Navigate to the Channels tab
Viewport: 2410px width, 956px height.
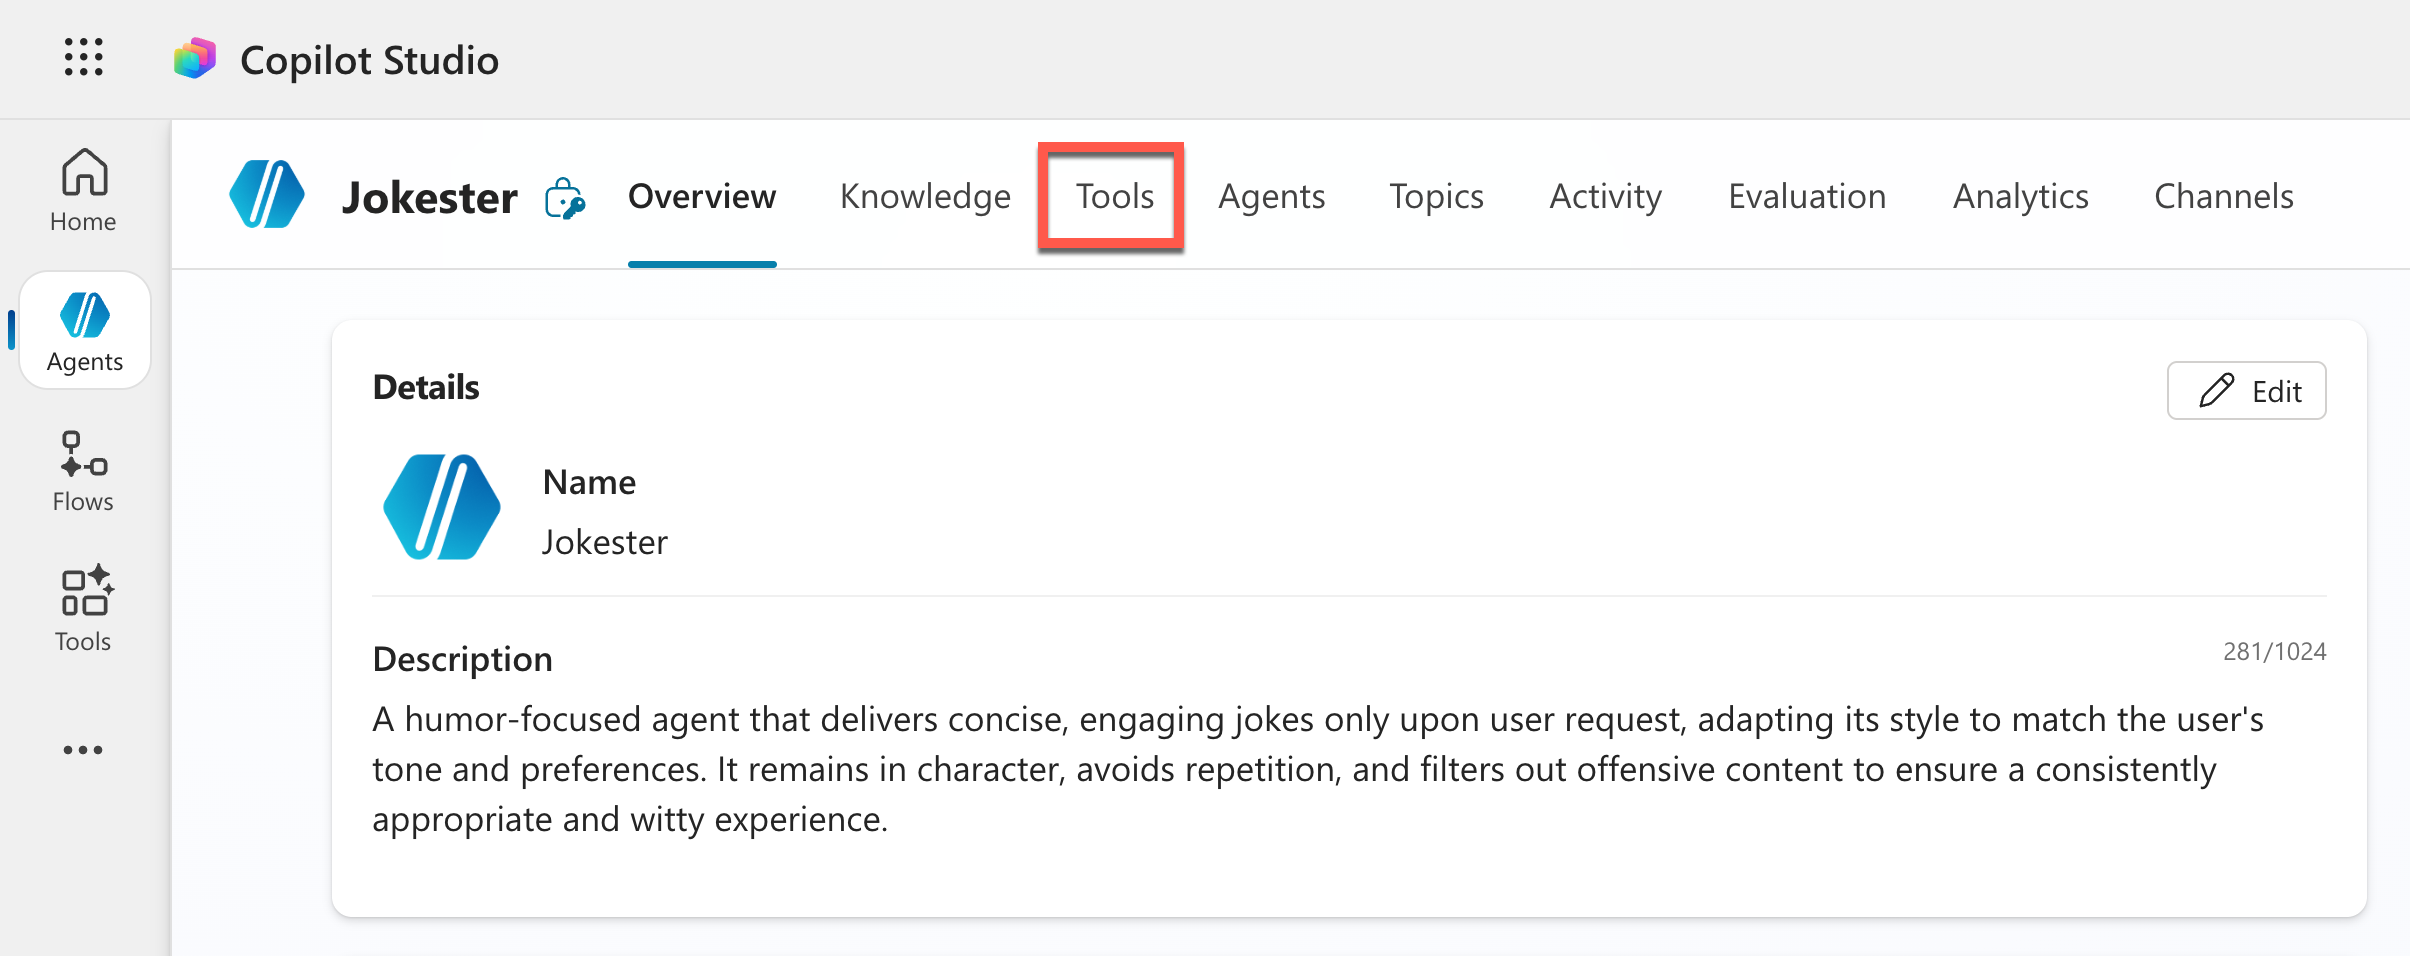[x=2223, y=197]
